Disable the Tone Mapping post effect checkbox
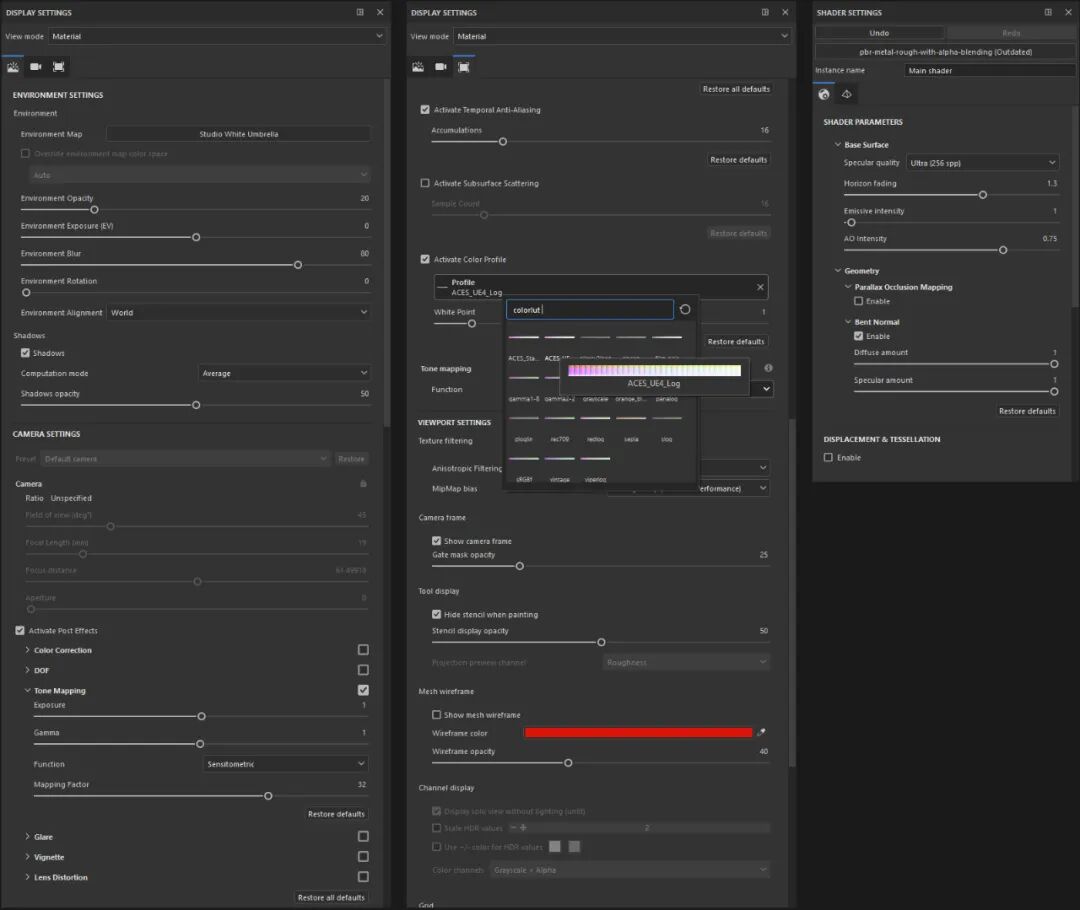Image resolution: width=1080 pixels, height=910 pixels. coord(363,690)
